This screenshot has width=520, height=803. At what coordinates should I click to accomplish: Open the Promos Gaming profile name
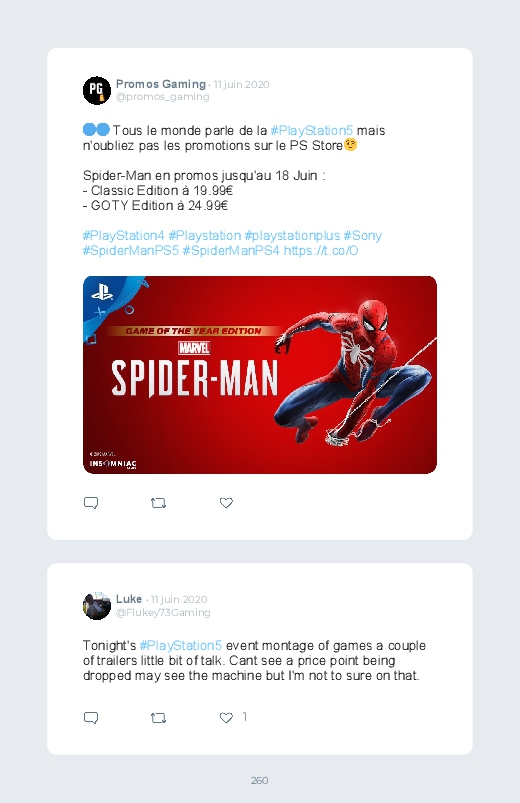(x=161, y=84)
